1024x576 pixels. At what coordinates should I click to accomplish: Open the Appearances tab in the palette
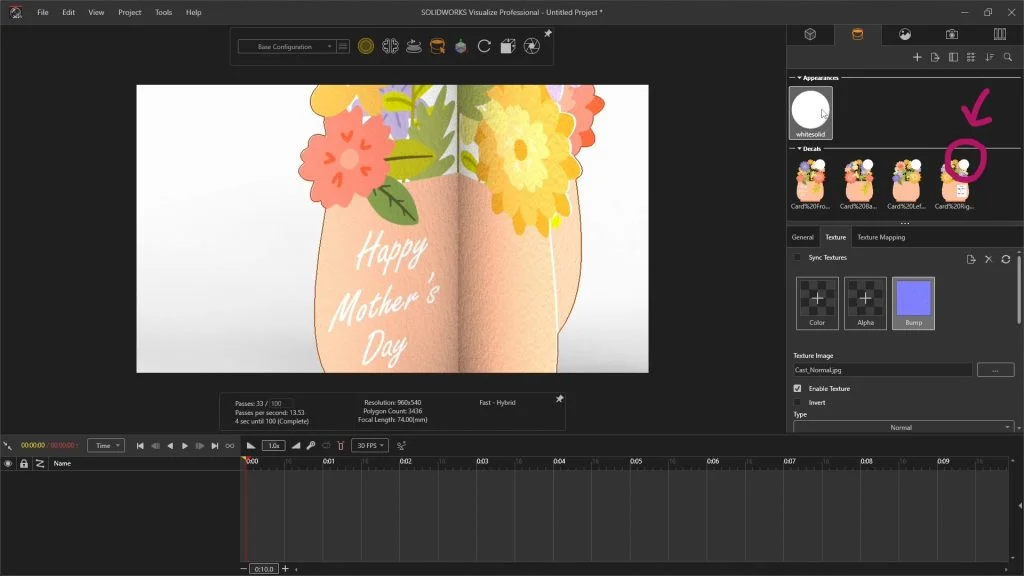pyautogui.click(x=857, y=34)
